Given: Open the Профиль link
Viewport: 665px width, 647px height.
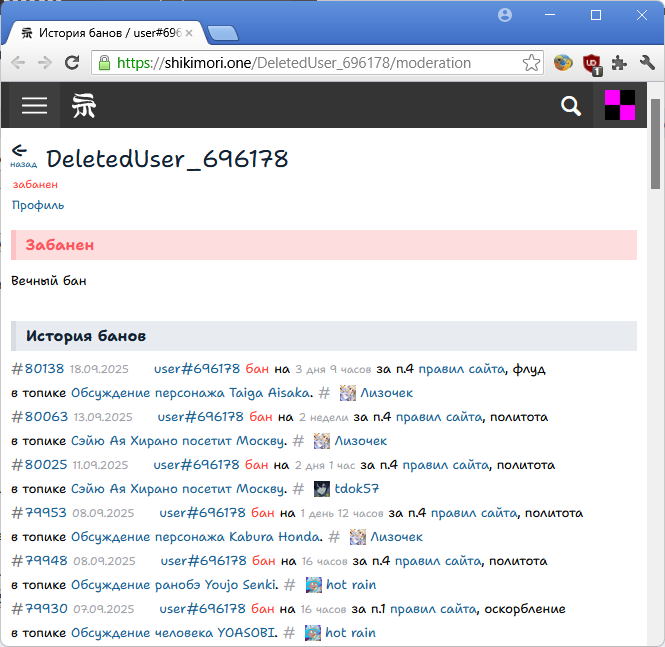Looking at the screenshot, I should pyautogui.click(x=38, y=205).
